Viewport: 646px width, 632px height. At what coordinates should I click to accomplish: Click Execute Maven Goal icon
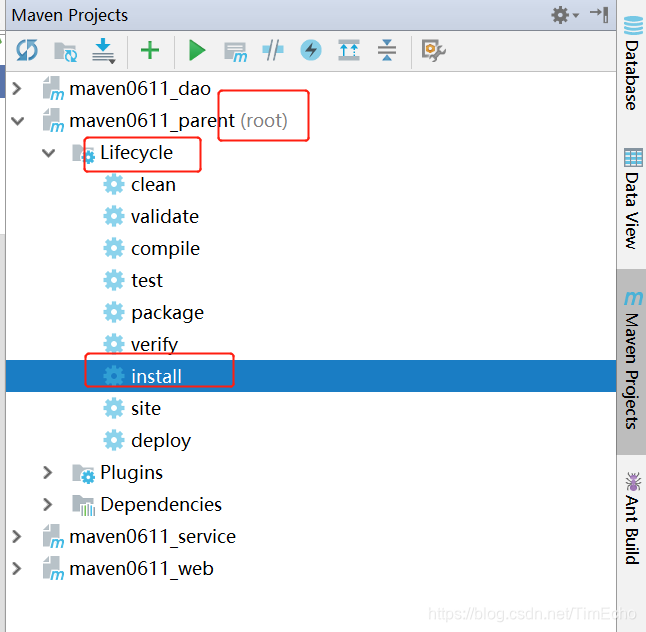point(235,51)
